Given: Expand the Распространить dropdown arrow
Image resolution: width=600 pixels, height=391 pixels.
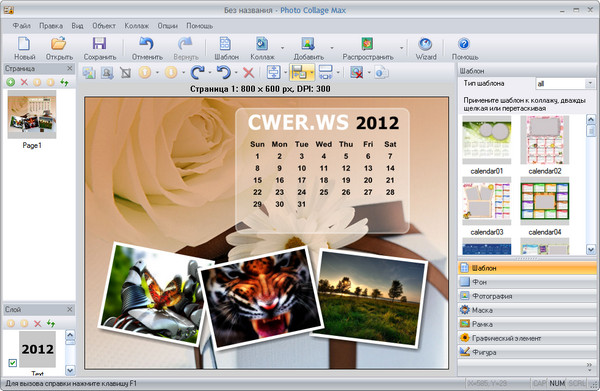Looking at the screenshot, I should click(x=401, y=48).
